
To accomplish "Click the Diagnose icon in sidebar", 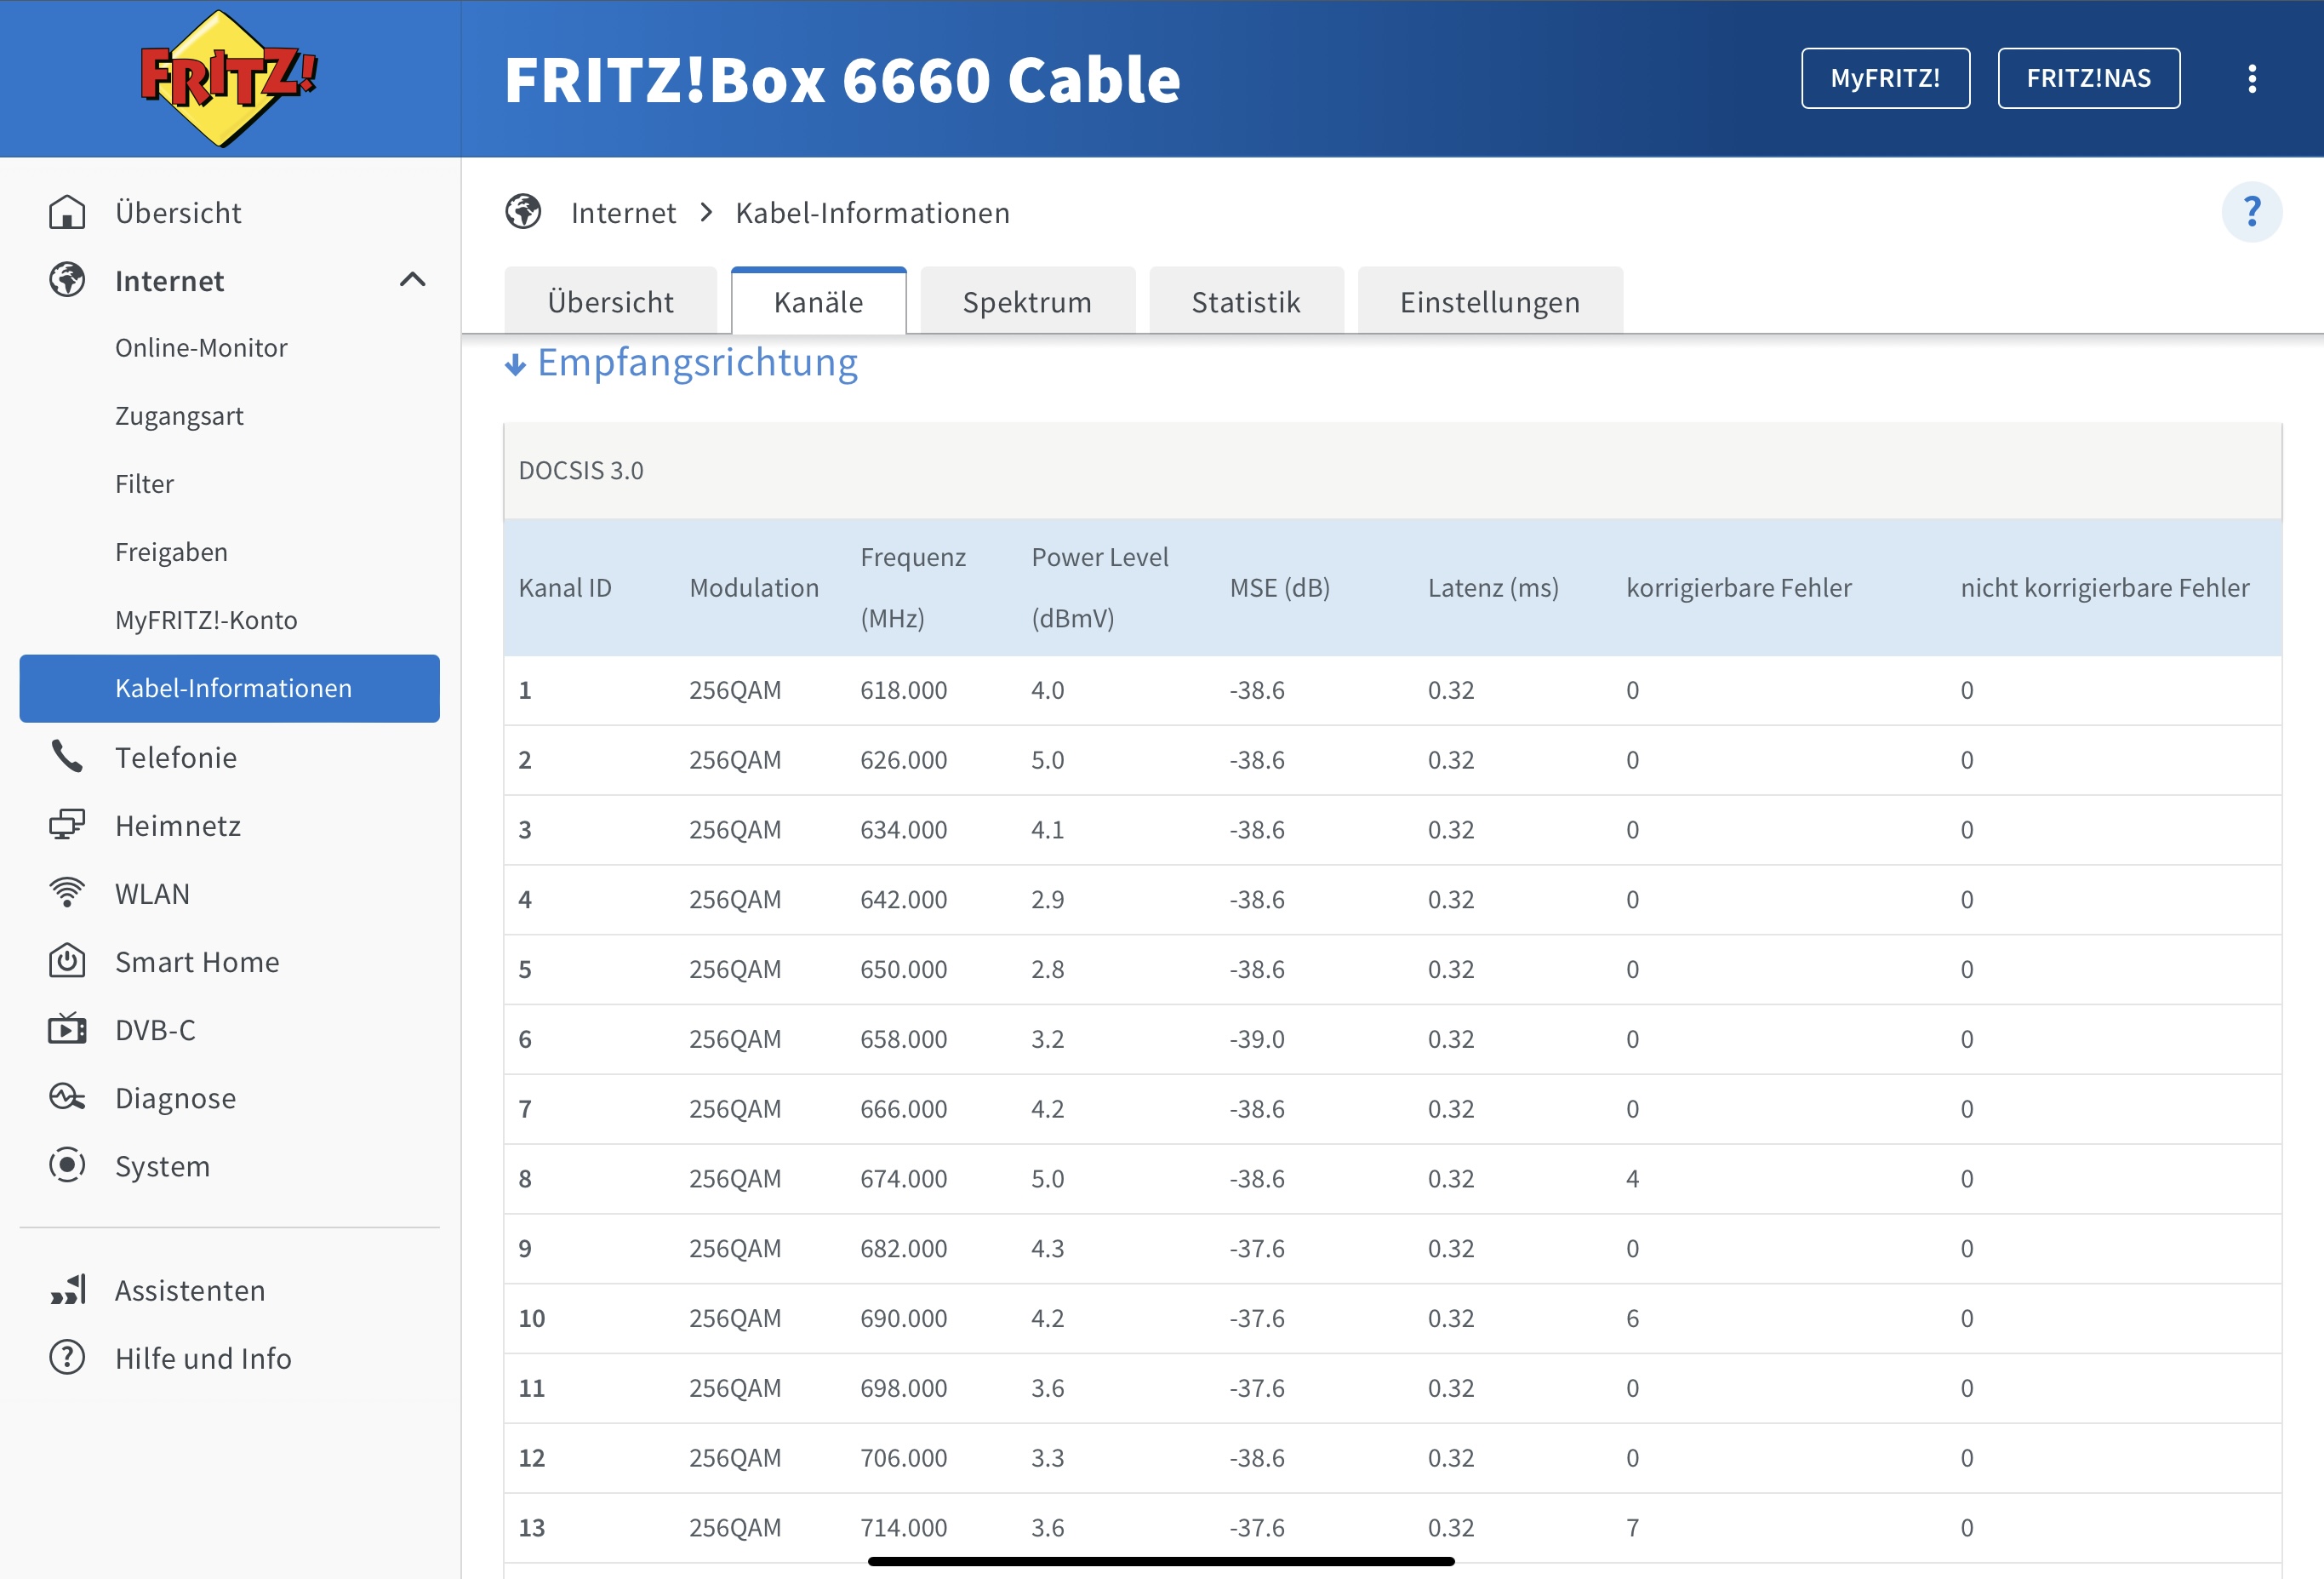I will [x=67, y=1097].
